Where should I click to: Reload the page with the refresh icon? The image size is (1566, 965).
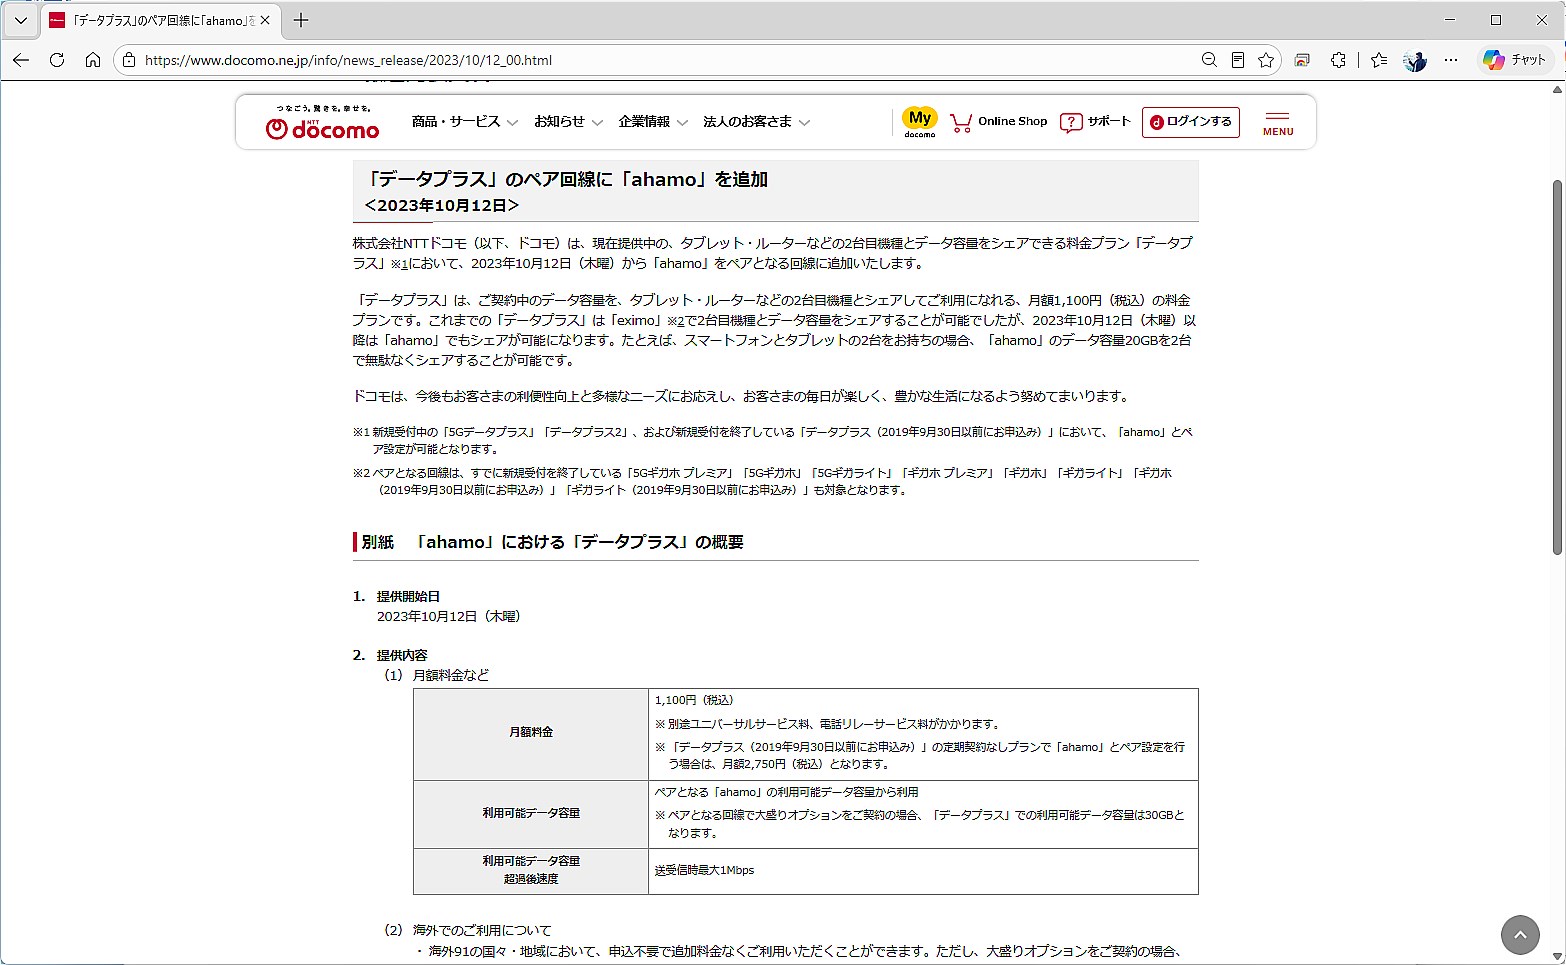57,60
